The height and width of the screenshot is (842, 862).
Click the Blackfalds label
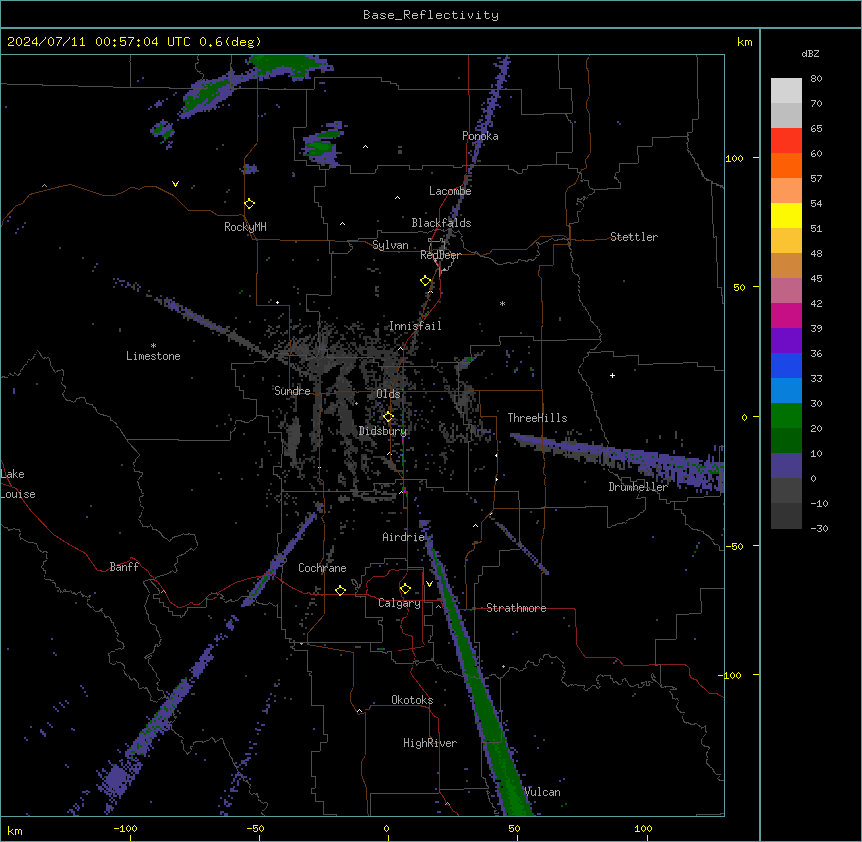coord(441,223)
